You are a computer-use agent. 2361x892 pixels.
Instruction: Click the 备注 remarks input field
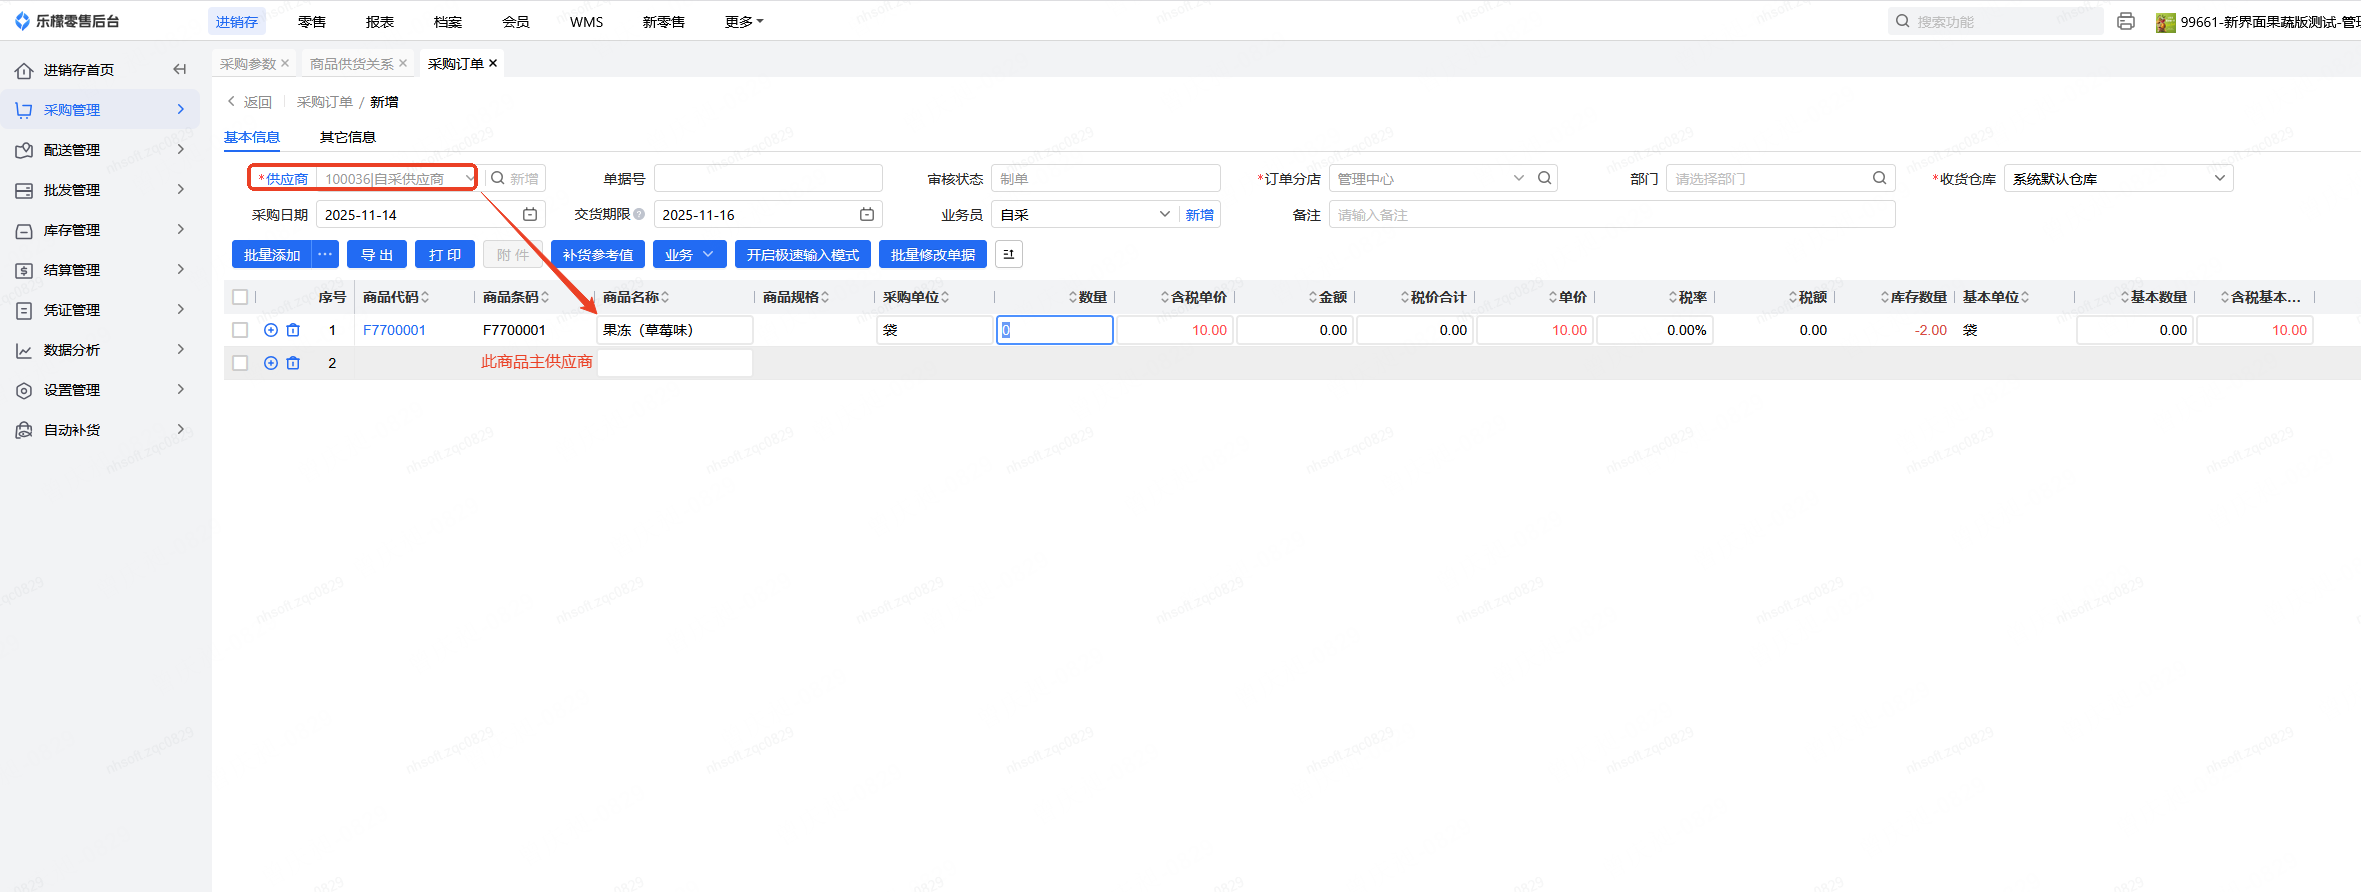pyautogui.click(x=1610, y=215)
